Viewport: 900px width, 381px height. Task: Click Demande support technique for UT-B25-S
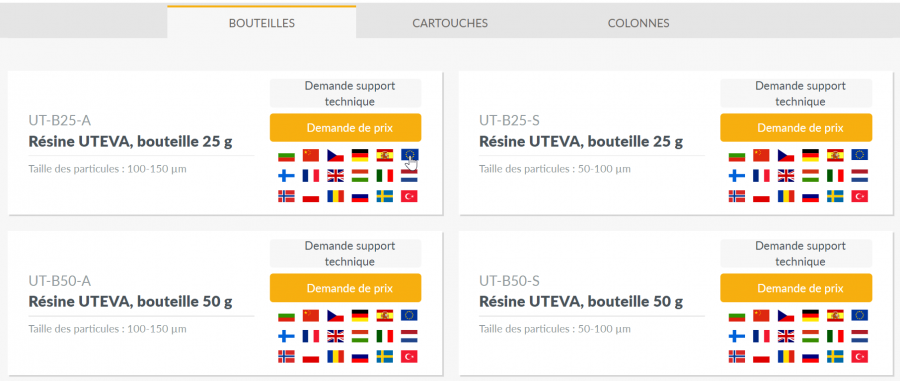[796, 94]
